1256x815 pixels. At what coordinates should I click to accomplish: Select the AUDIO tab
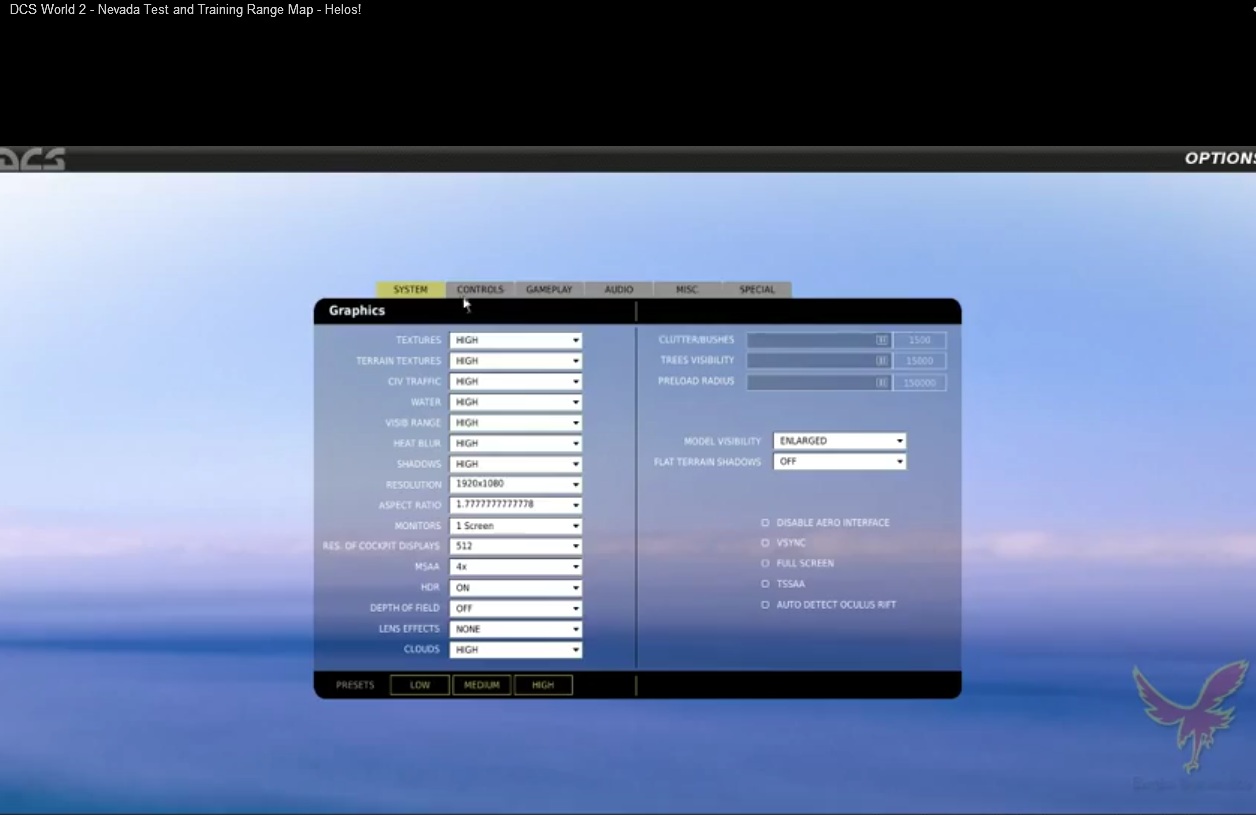(619, 290)
